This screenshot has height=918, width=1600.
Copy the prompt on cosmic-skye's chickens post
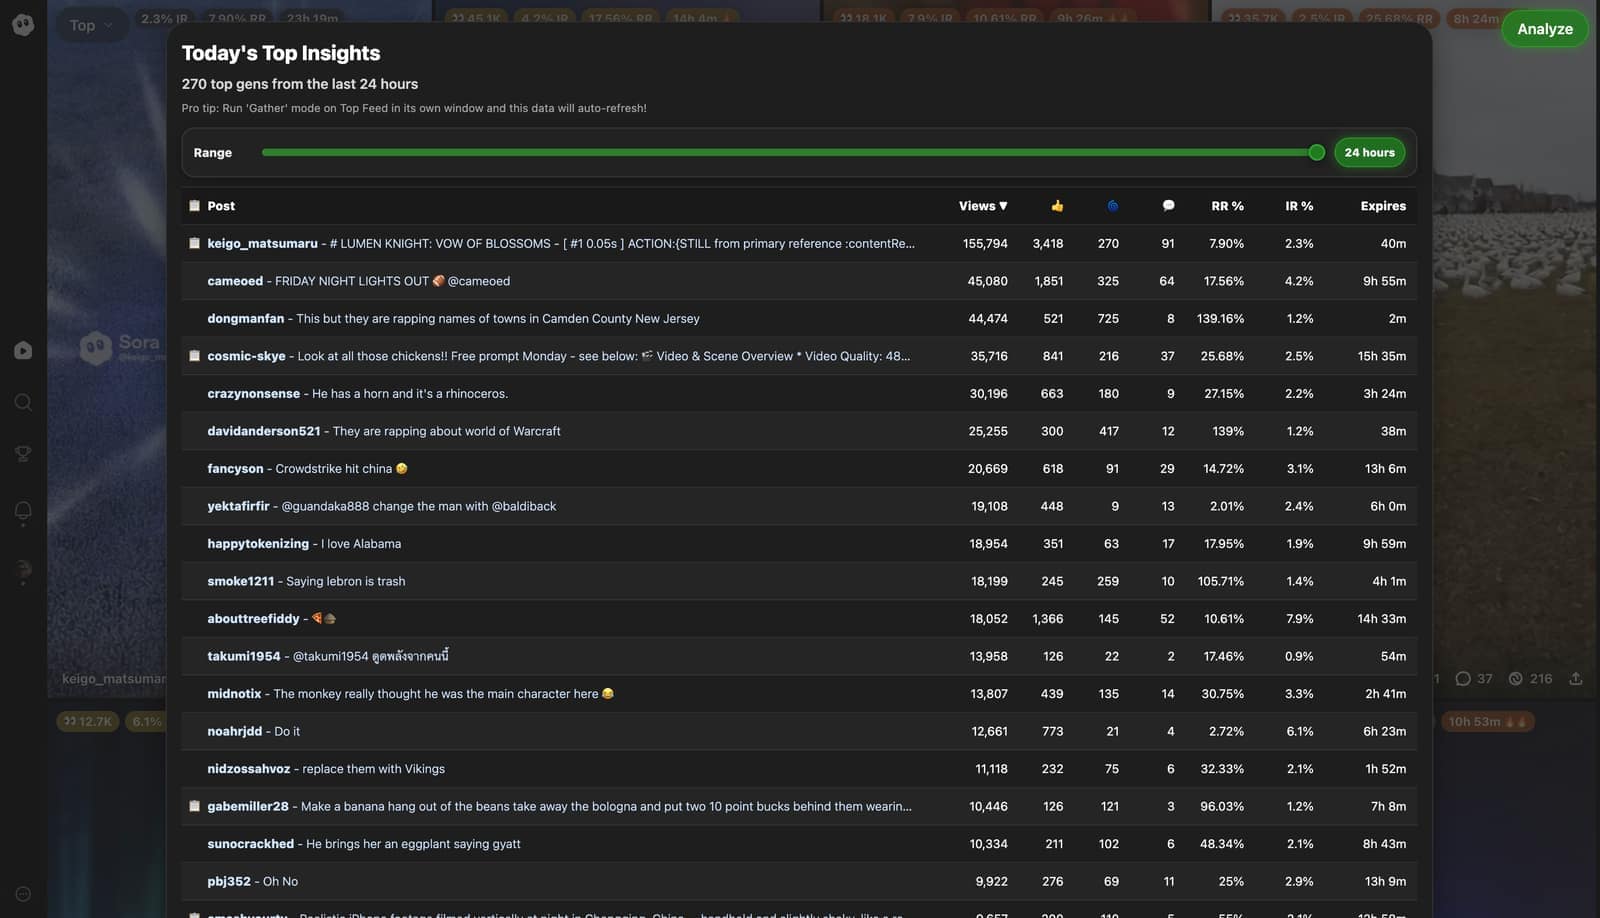(194, 356)
